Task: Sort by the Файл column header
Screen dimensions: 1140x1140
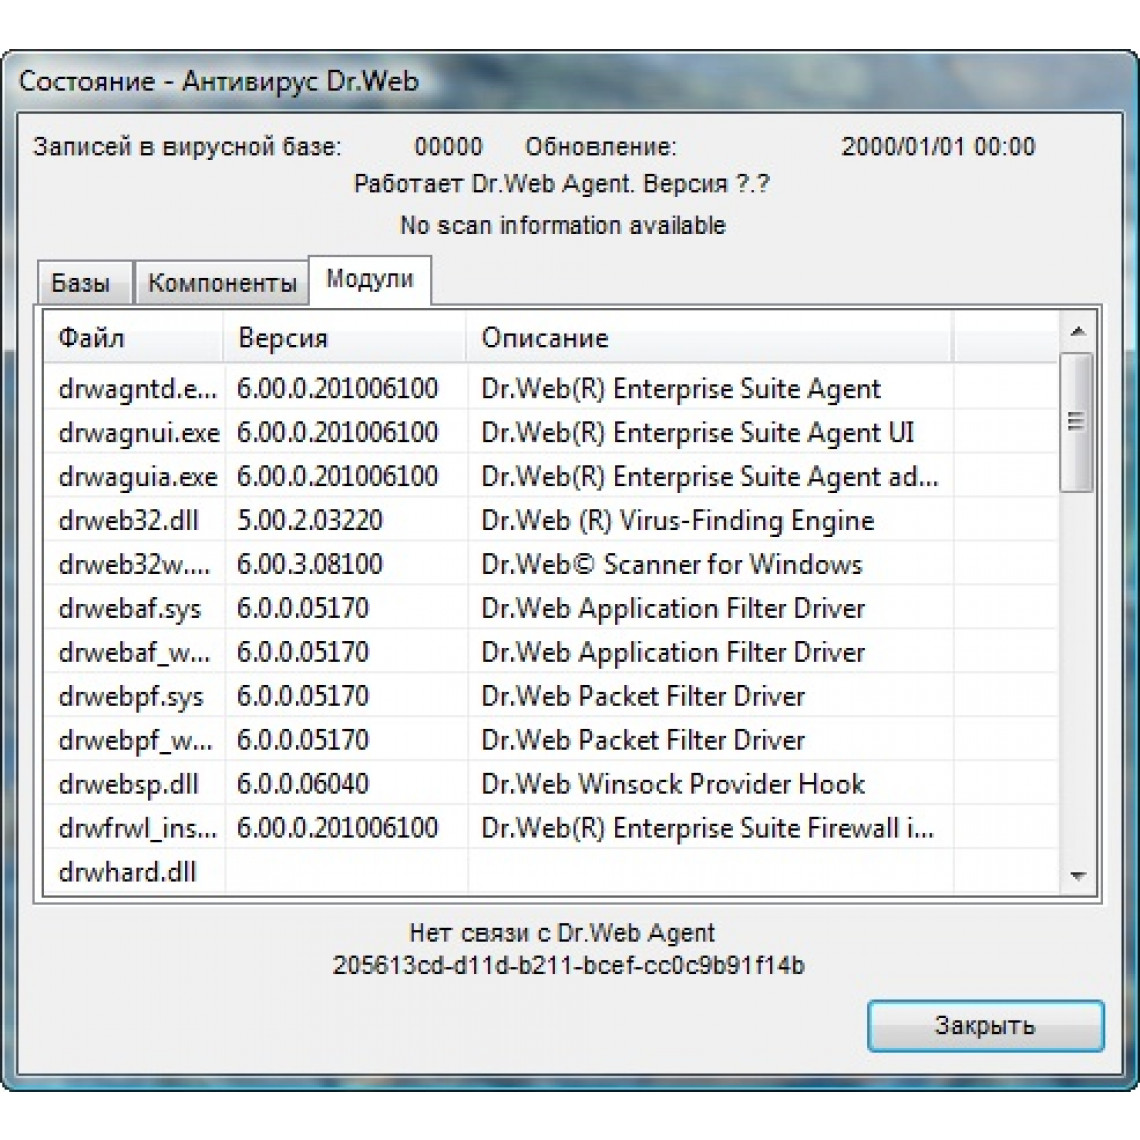Action: (x=133, y=338)
